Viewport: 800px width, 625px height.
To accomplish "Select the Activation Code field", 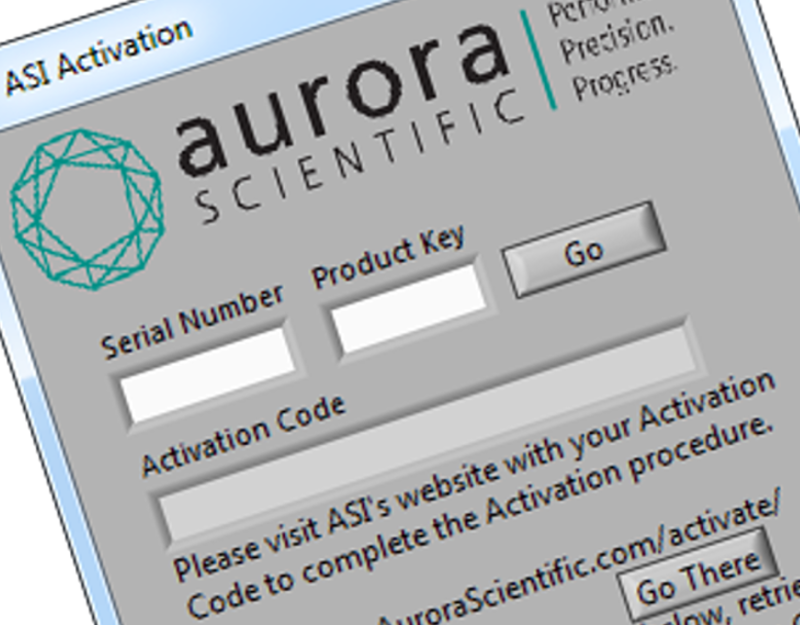I will point(428,434).
